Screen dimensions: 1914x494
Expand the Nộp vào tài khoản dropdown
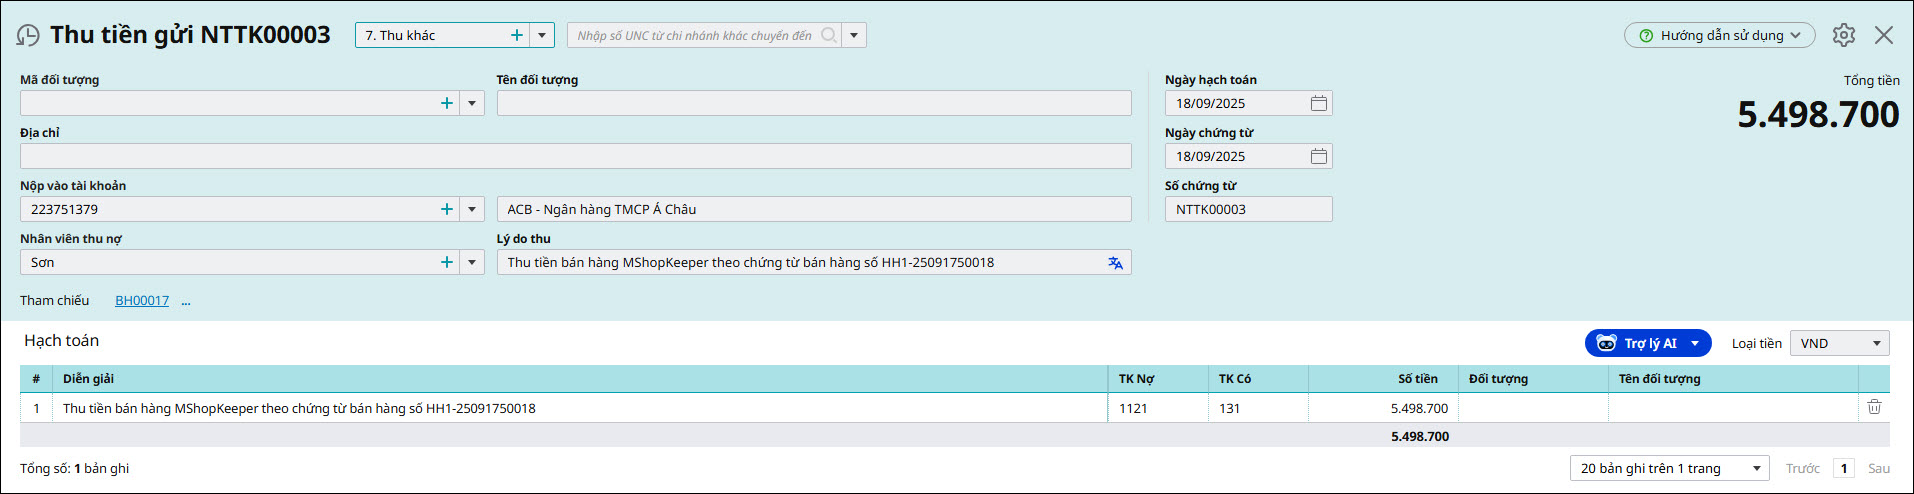pyautogui.click(x=472, y=209)
